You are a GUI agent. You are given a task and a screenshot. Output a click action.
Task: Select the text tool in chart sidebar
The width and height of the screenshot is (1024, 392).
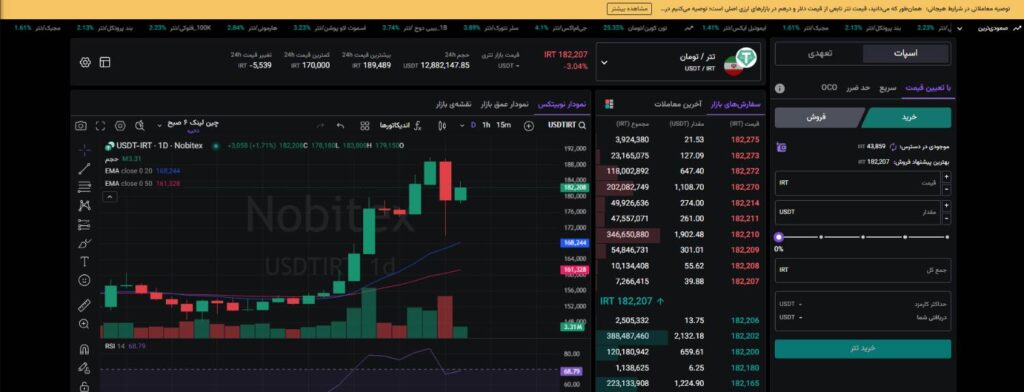[x=84, y=261]
